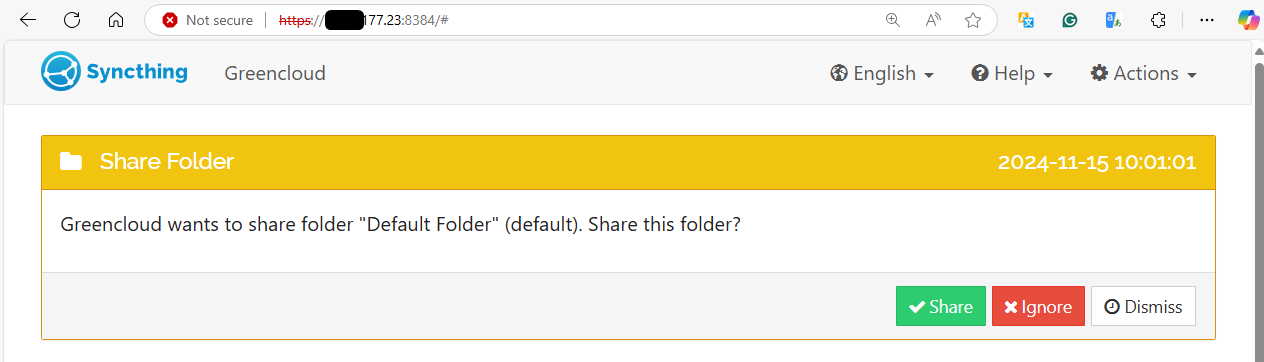Screen dimensions: 1264x362
Task: Open the browser settings and more menu
Action: pos(1207,20)
